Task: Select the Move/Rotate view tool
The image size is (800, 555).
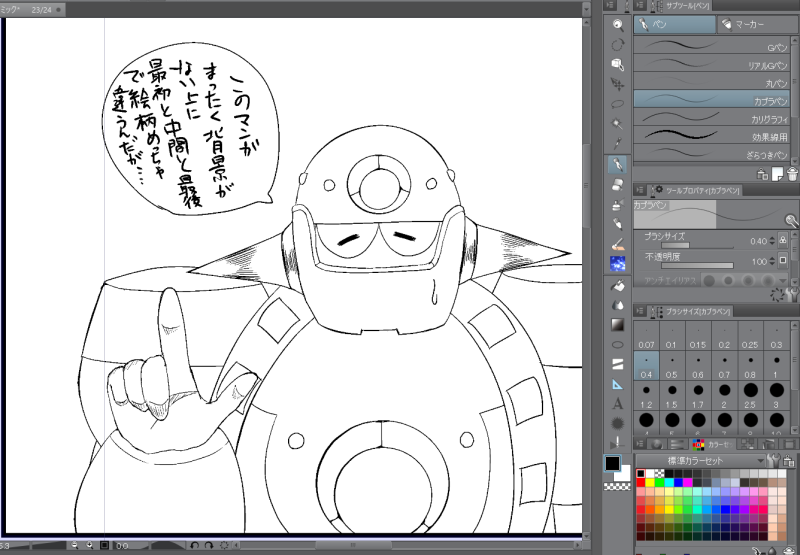Action: (x=618, y=44)
